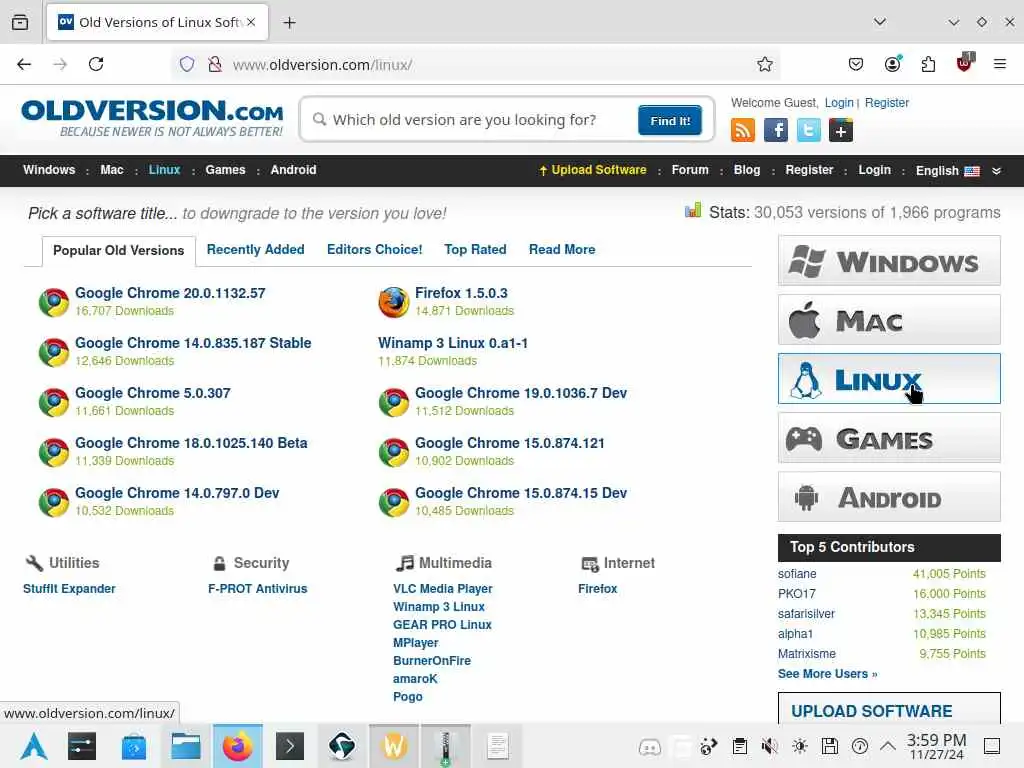This screenshot has height=768, width=1024.
Task: Open the Firefox account icon
Action: tap(892, 64)
